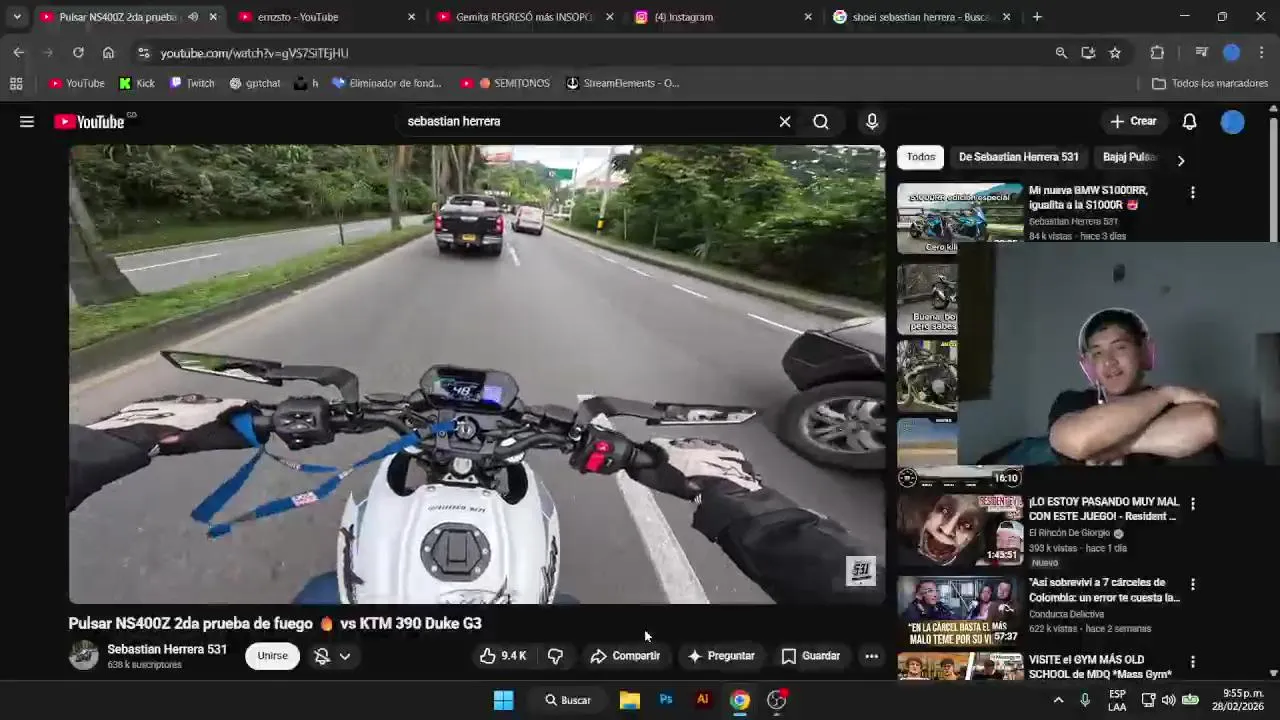Select the Todos filter chip
1280x720 pixels.
point(921,157)
